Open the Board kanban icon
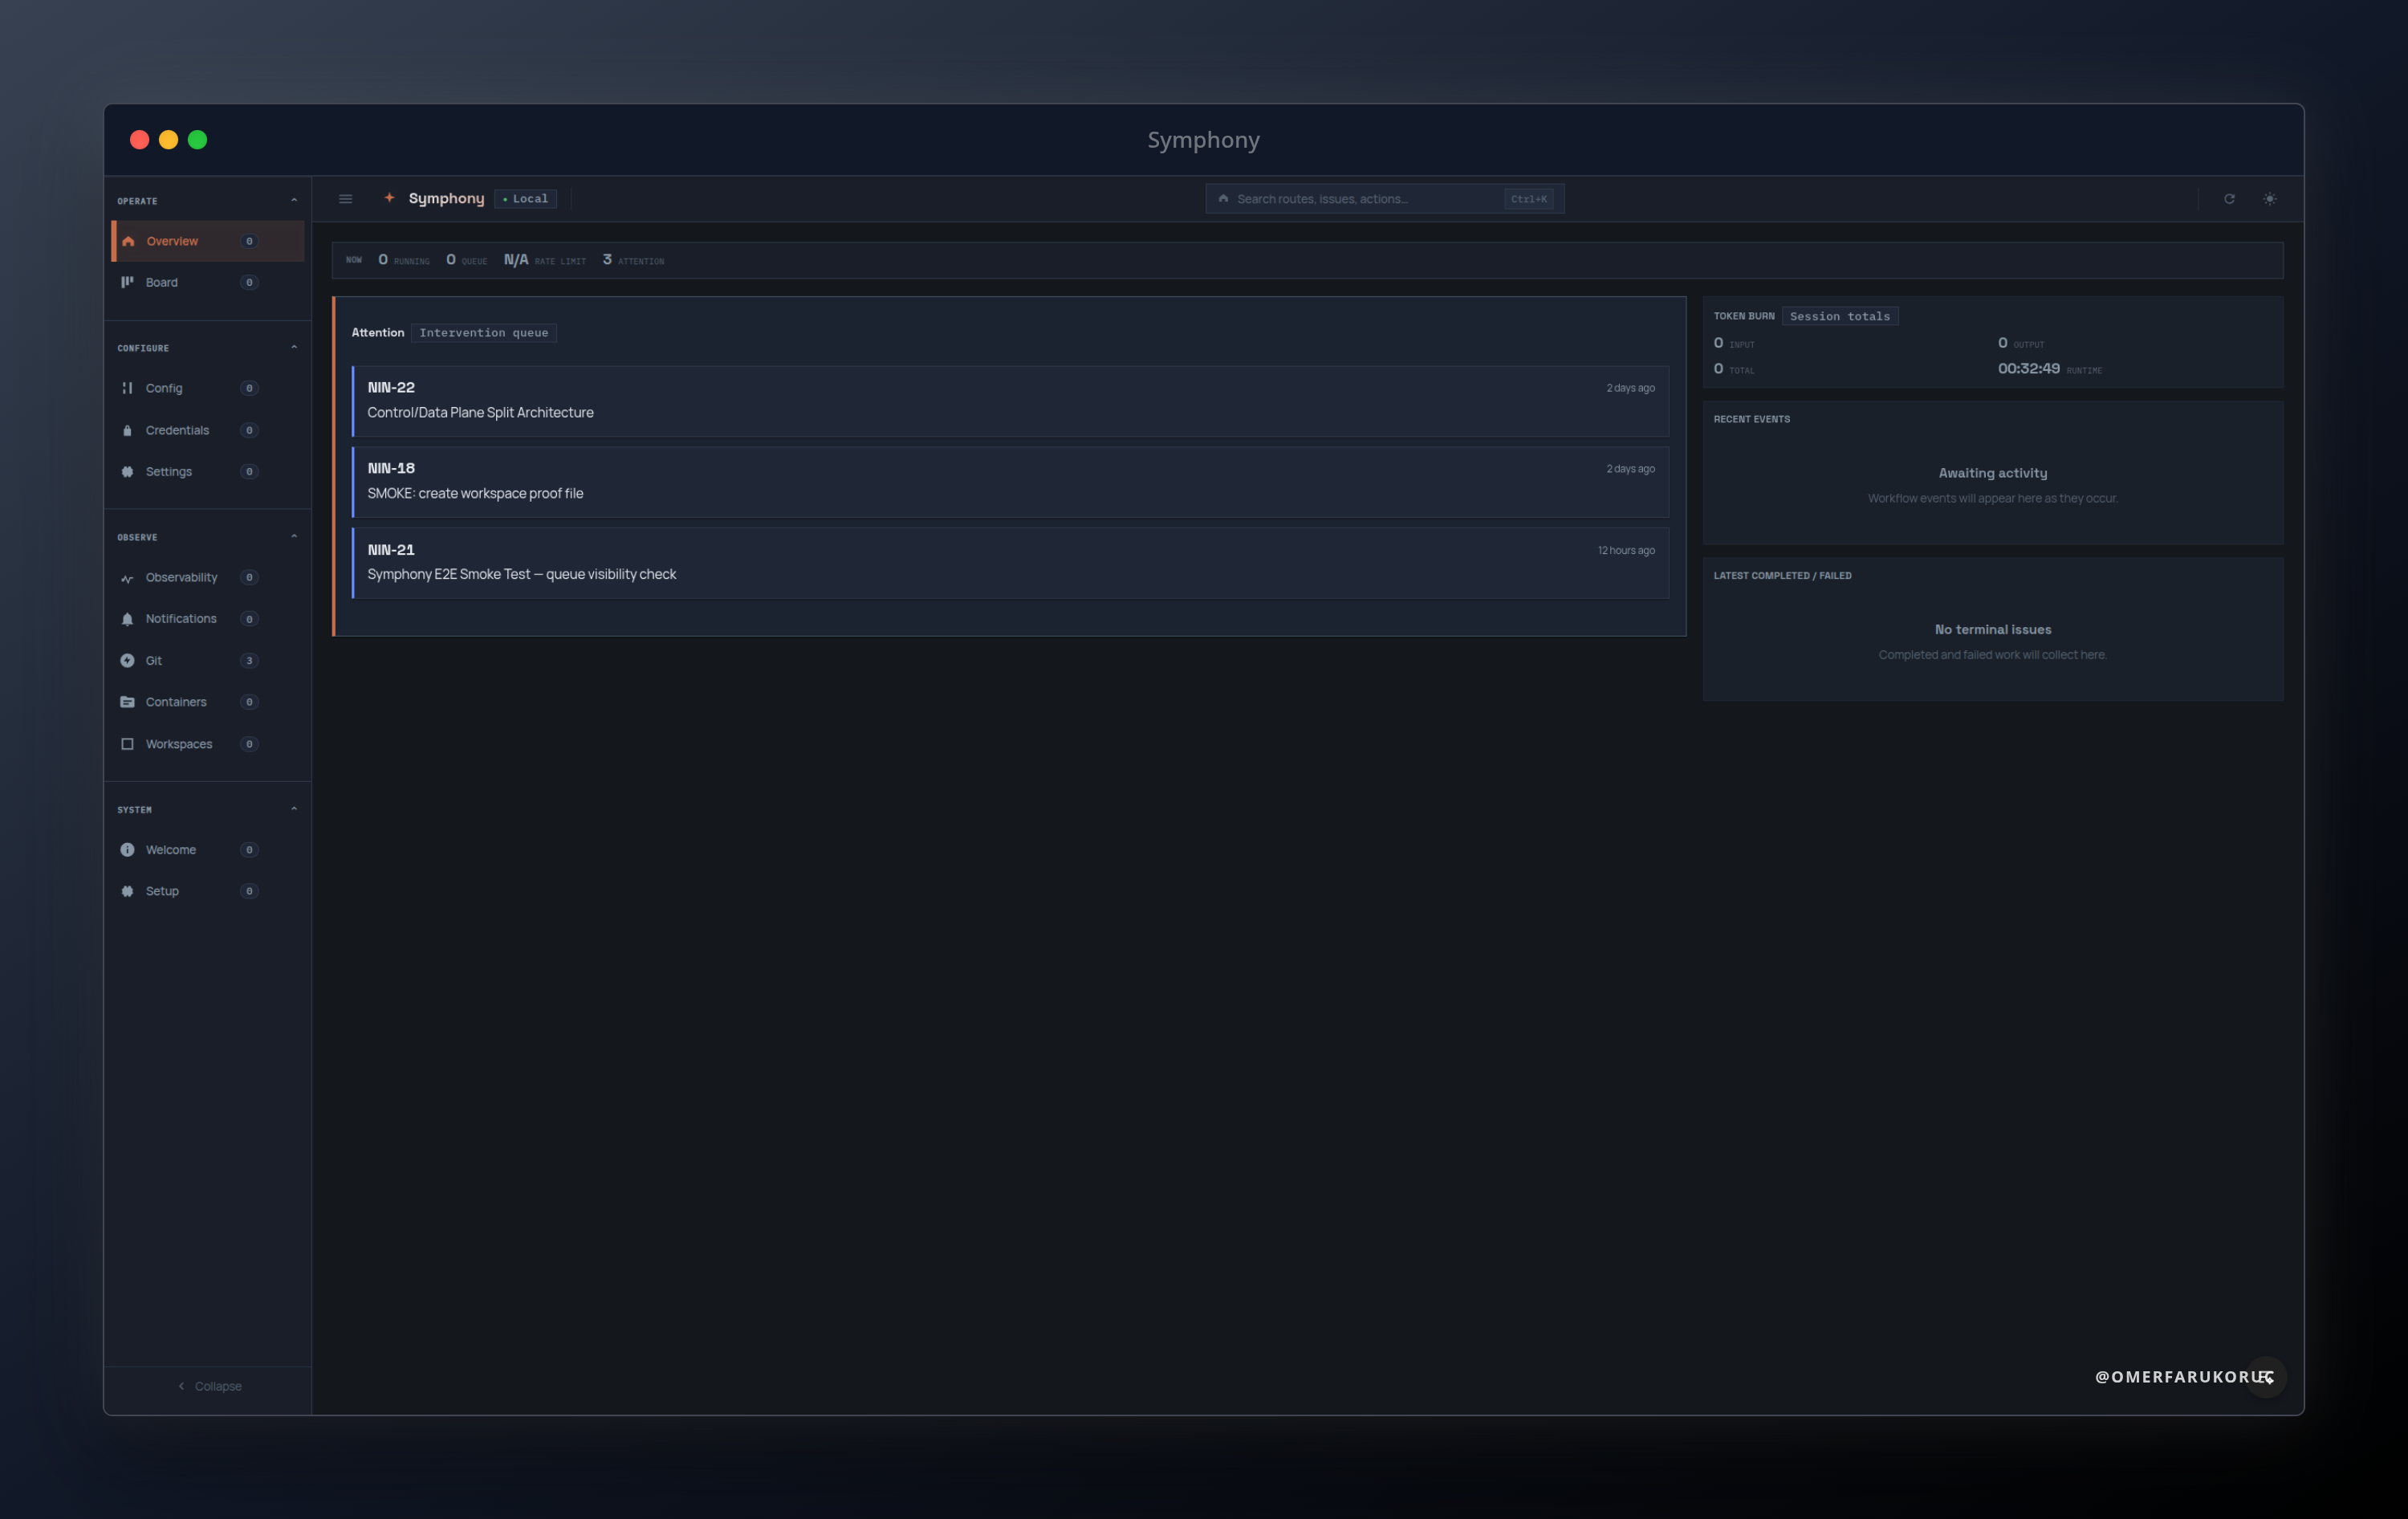Screen dimensions: 2408x1519 127,282
